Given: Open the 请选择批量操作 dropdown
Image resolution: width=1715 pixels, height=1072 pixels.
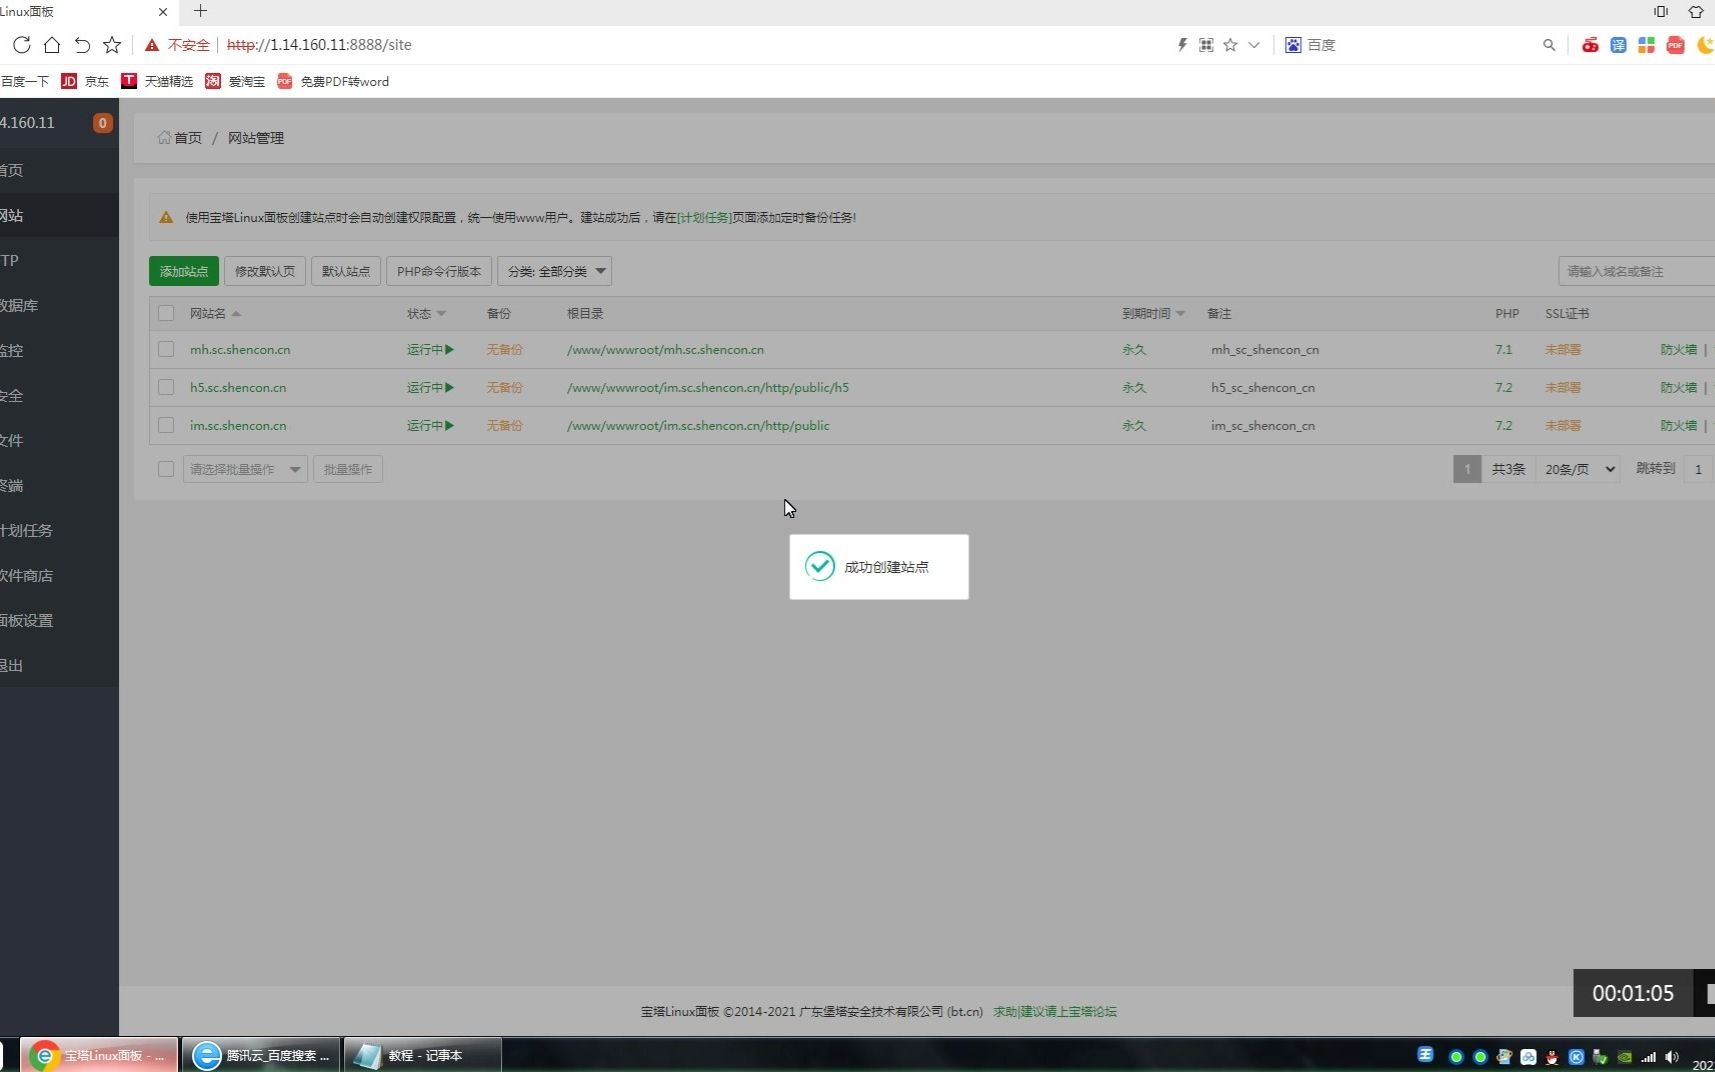Looking at the screenshot, I should pos(245,469).
